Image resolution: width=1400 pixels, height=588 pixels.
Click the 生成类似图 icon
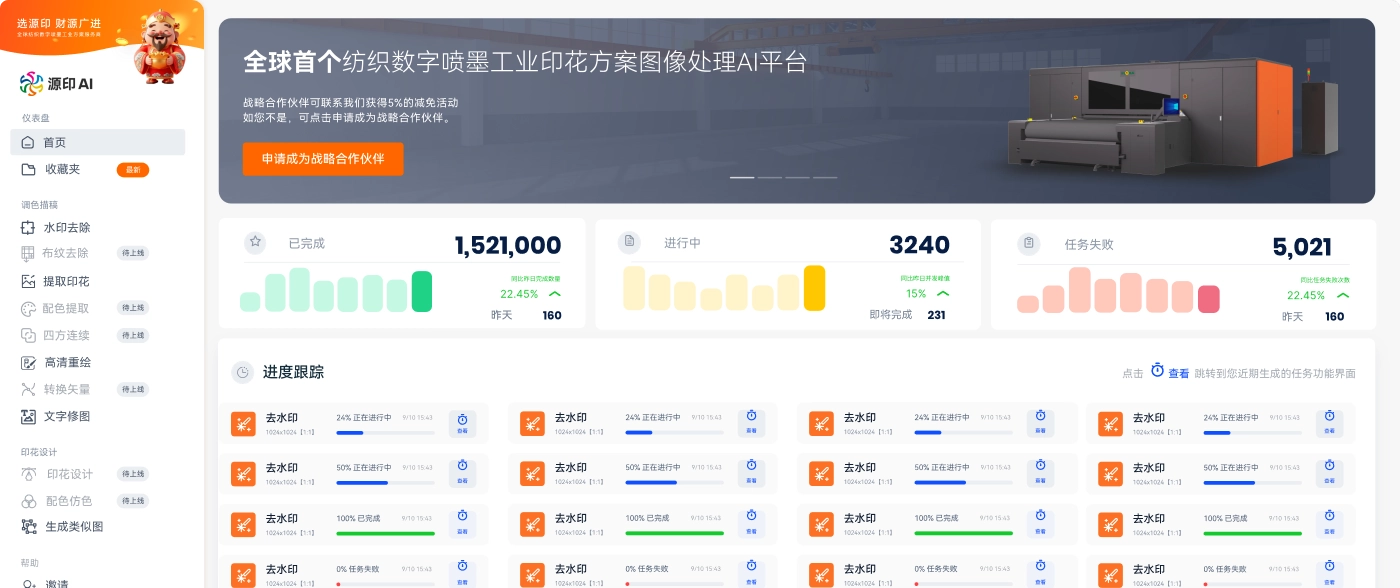(x=28, y=527)
